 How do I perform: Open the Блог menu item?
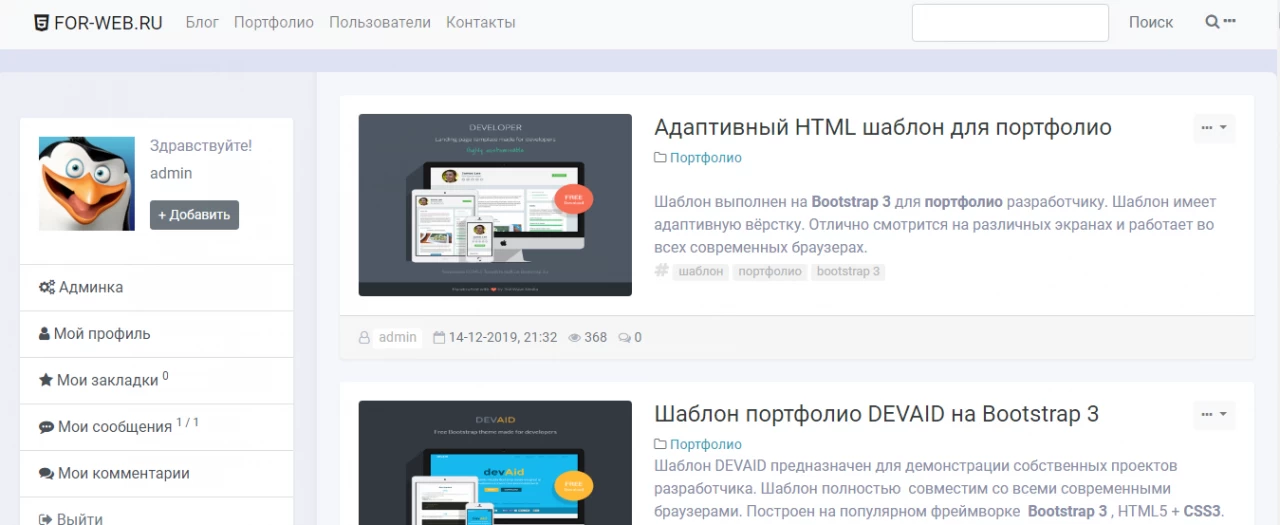(x=202, y=22)
